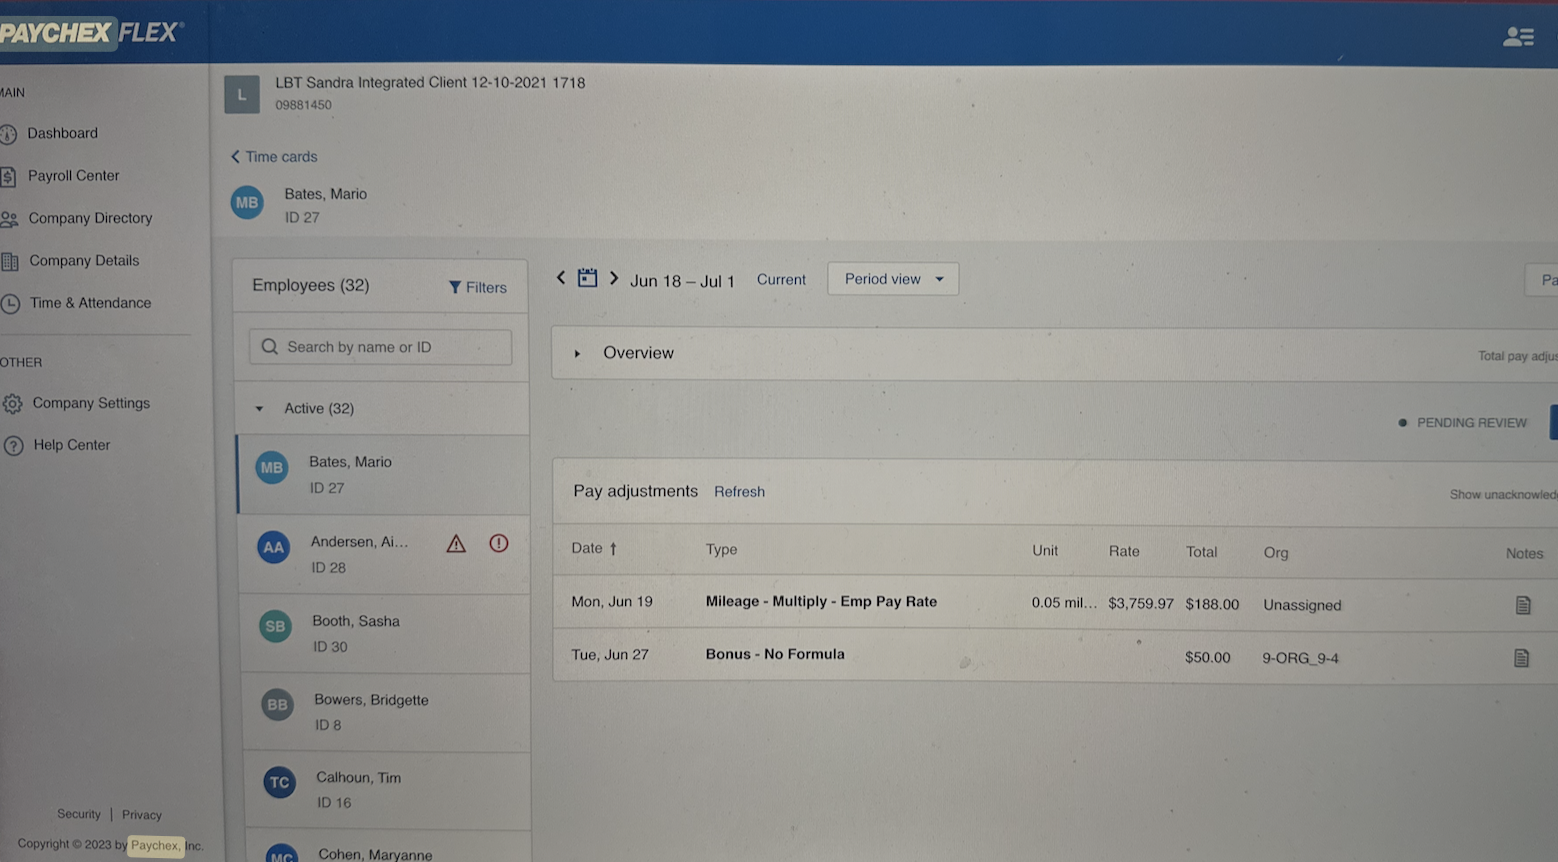The width and height of the screenshot is (1558, 862).
Task: Open the calendar date picker icon
Action: tap(587, 278)
